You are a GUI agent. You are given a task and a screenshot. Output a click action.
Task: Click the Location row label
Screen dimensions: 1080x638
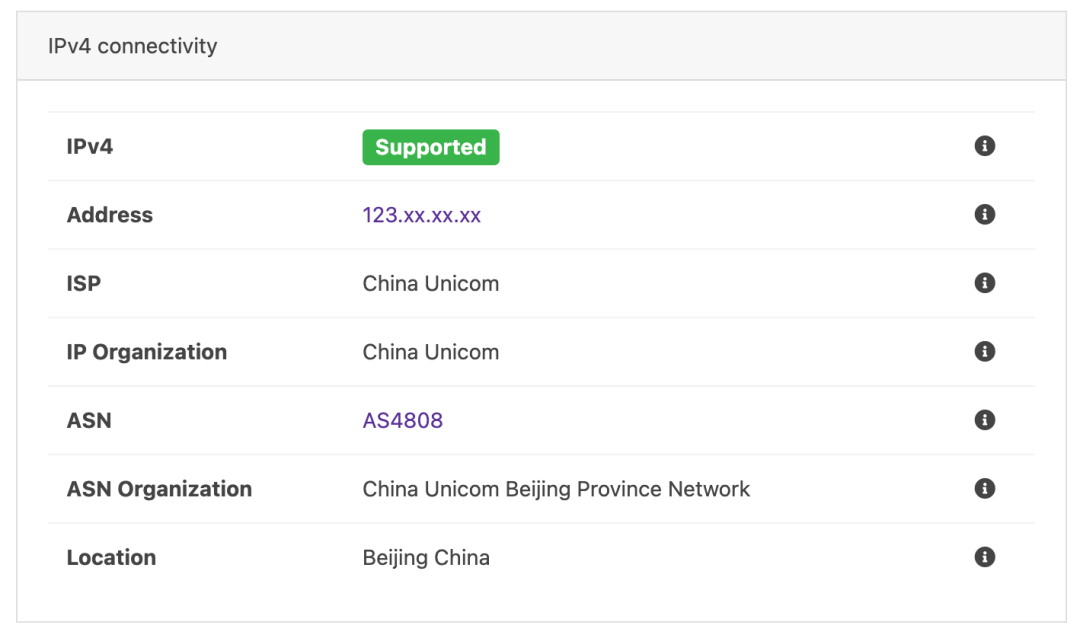coord(111,557)
